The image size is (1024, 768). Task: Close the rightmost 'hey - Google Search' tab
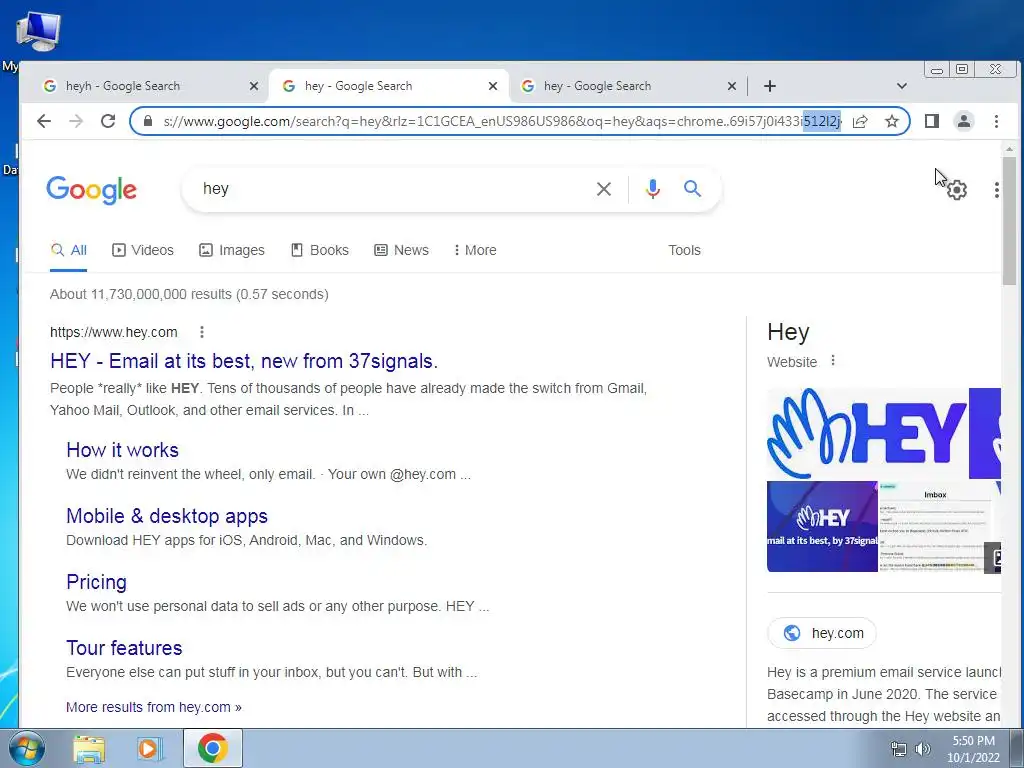point(732,86)
